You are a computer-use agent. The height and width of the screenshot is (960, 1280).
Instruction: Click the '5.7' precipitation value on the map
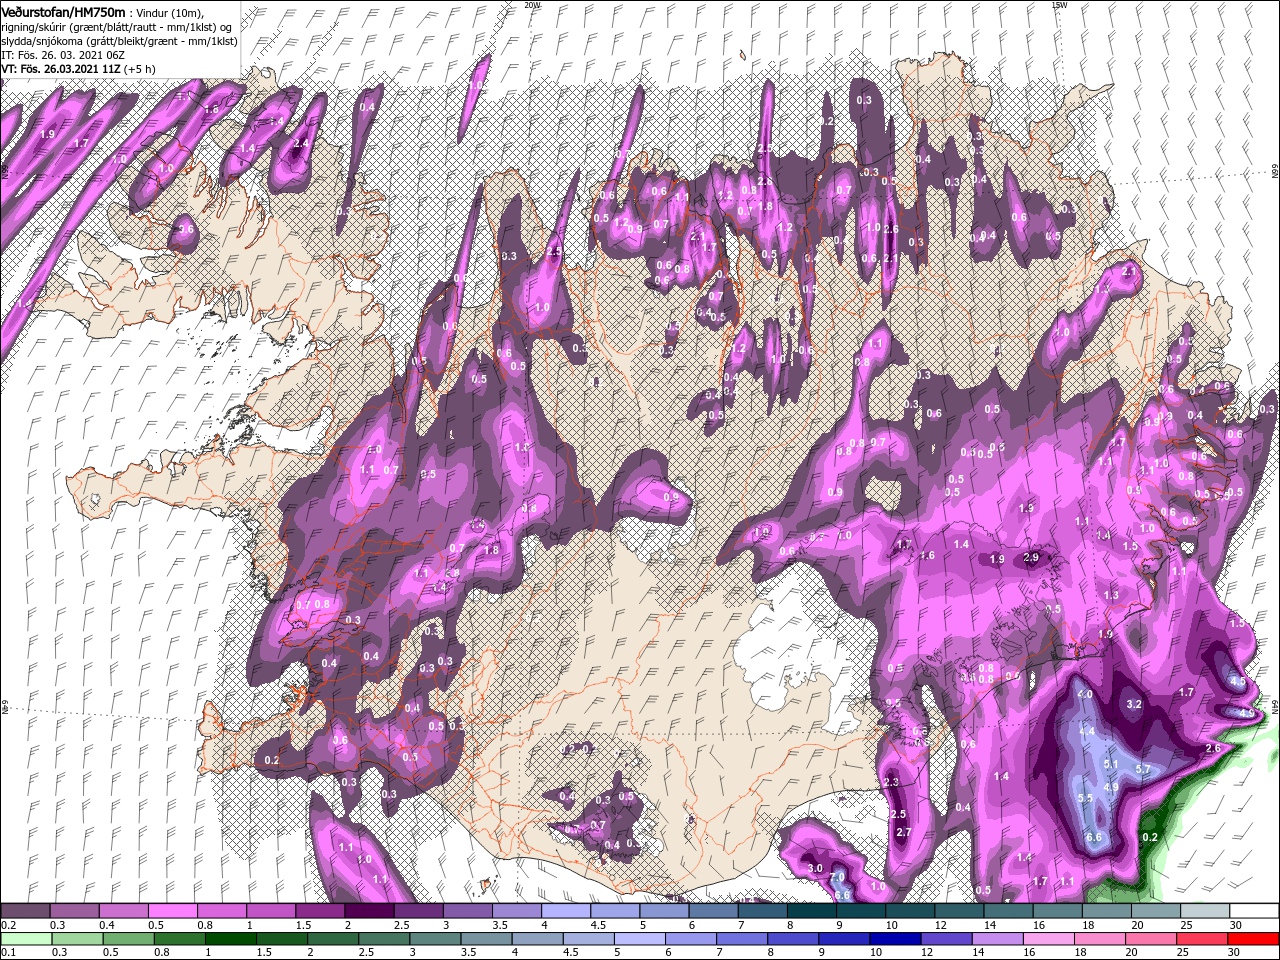tap(1144, 769)
